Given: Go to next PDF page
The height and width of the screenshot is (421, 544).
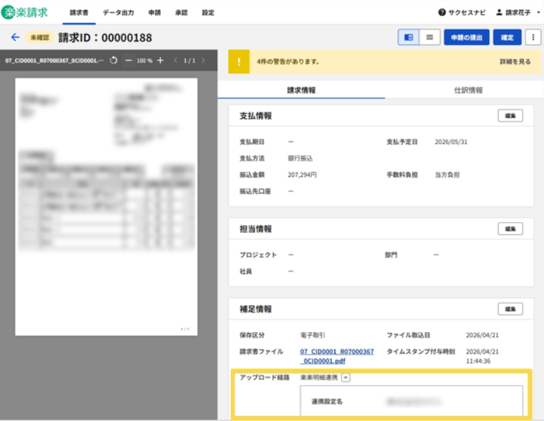Looking at the screenshot, I should coord(203,60).
